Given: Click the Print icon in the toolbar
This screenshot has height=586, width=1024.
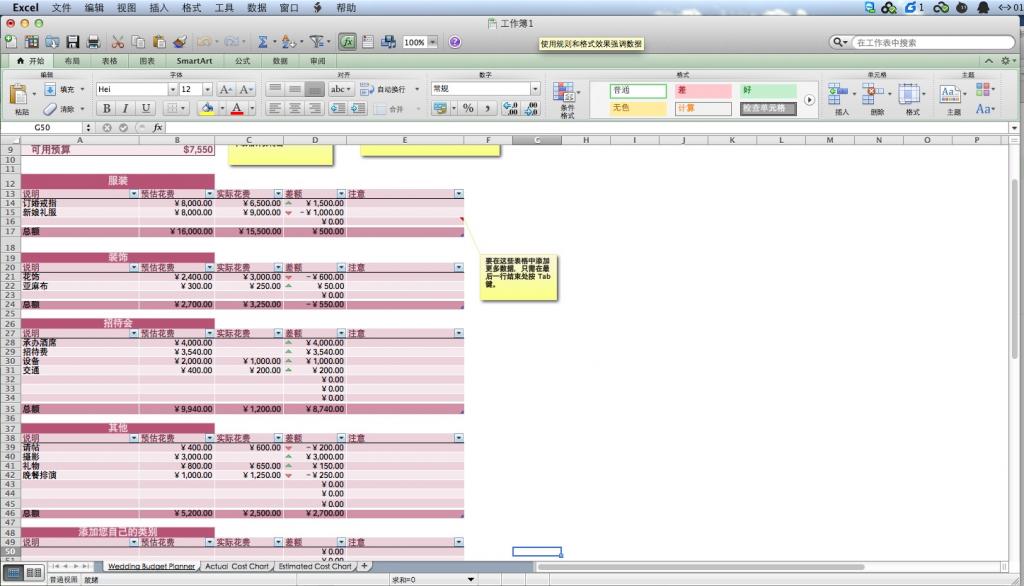Looking at the screenshot, I should click(x=93, y=42).
